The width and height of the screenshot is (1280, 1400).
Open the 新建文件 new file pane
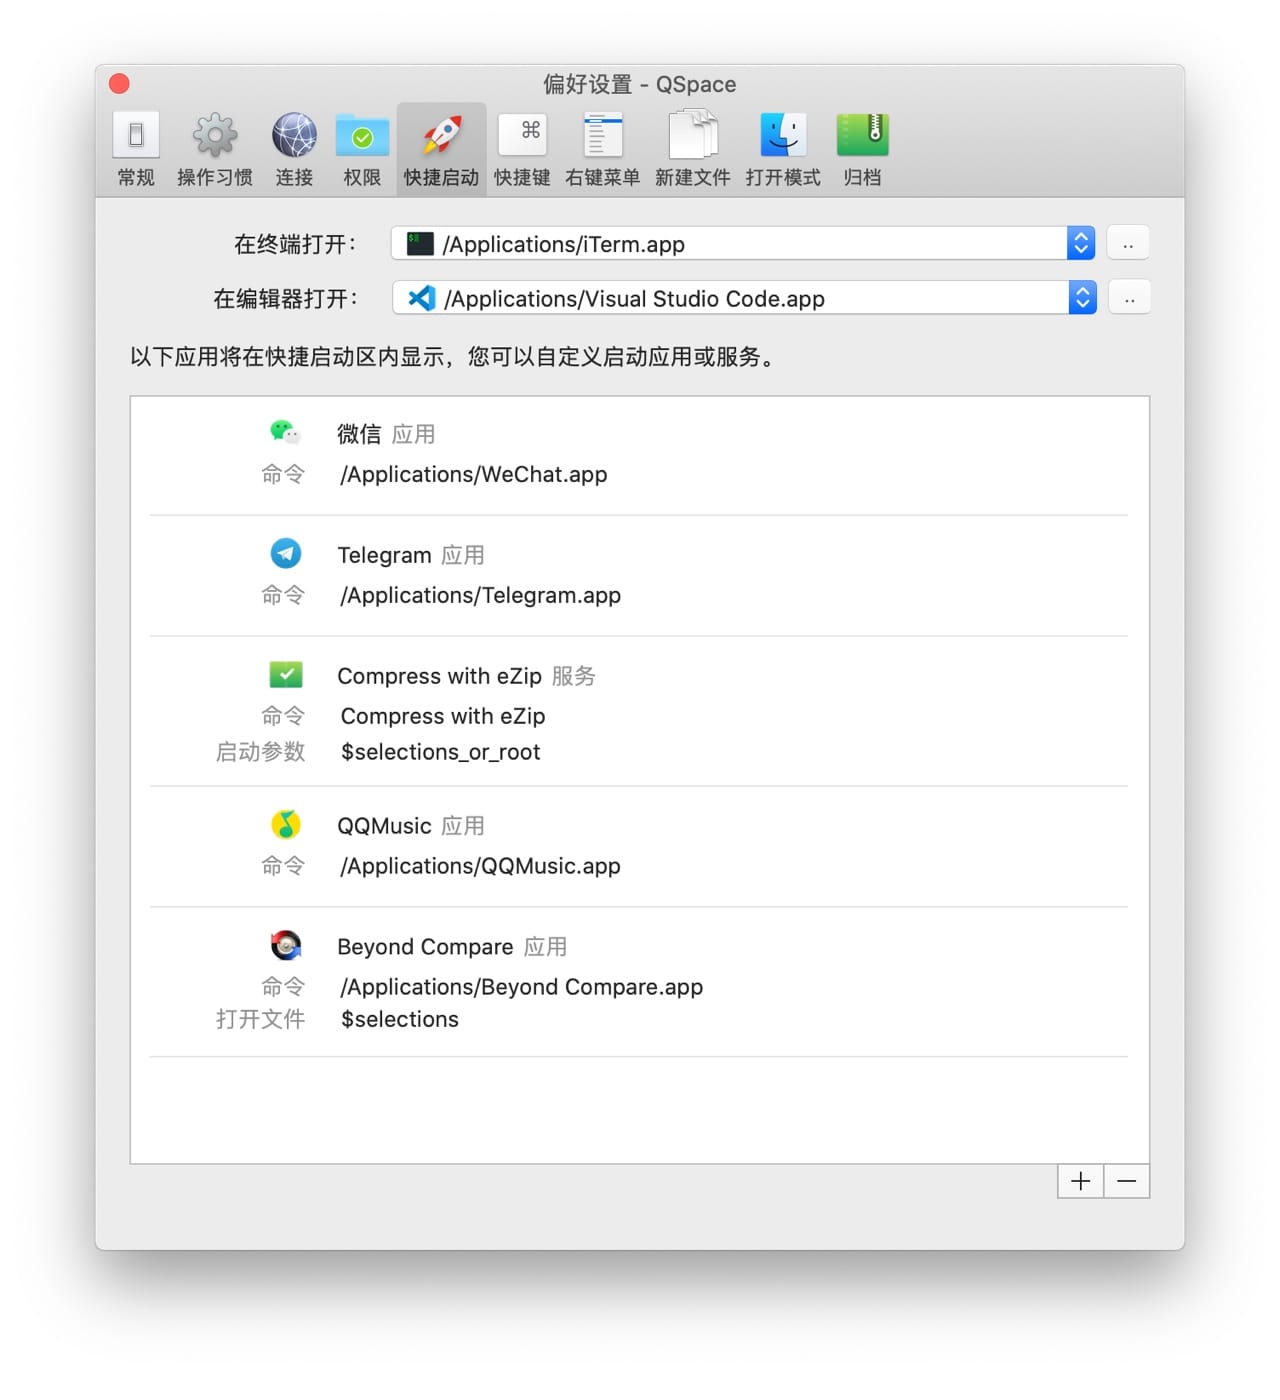[x=692, y=149]
